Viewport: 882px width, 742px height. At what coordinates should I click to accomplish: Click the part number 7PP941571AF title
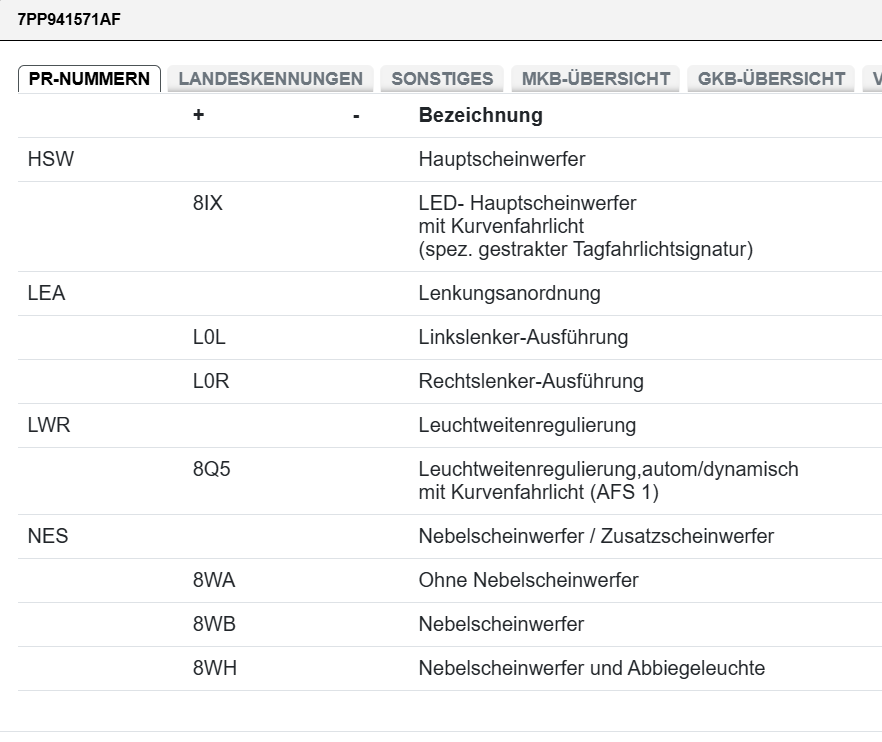[x=70, y=19]
